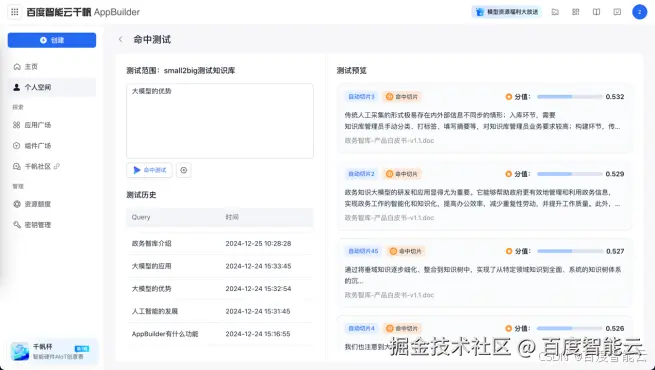Click the Query column header
The height and width of the screenshot is (370, 655).
tap(141, 217)
